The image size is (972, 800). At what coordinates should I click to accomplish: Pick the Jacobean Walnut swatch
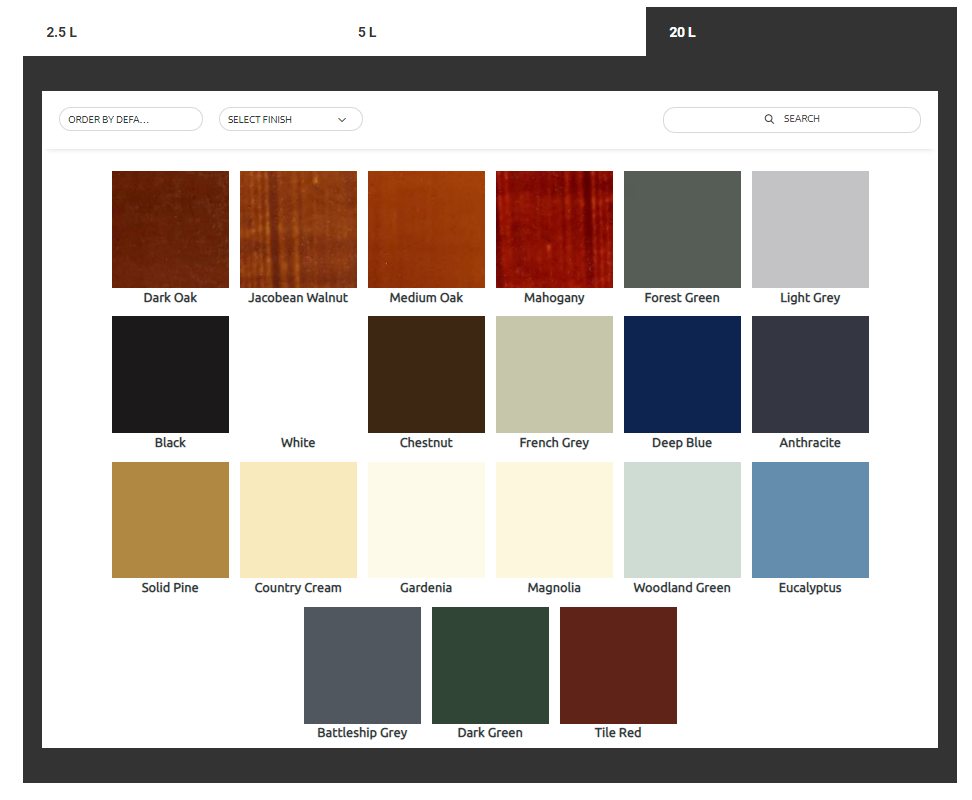point(298,229)
